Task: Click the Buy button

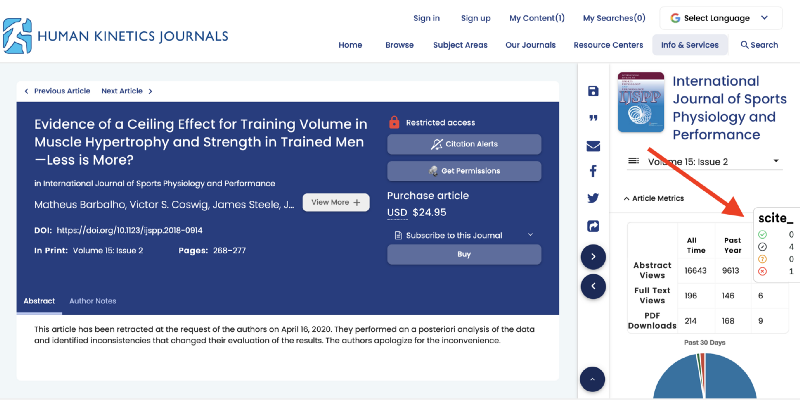Action: coord(464,254)
